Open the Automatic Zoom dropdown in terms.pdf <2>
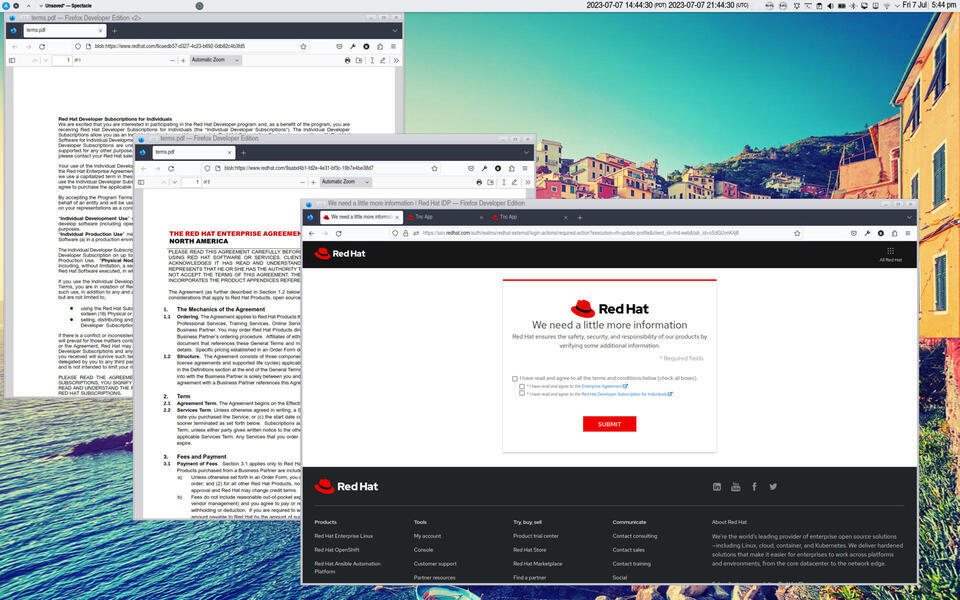 coord(216,60)
